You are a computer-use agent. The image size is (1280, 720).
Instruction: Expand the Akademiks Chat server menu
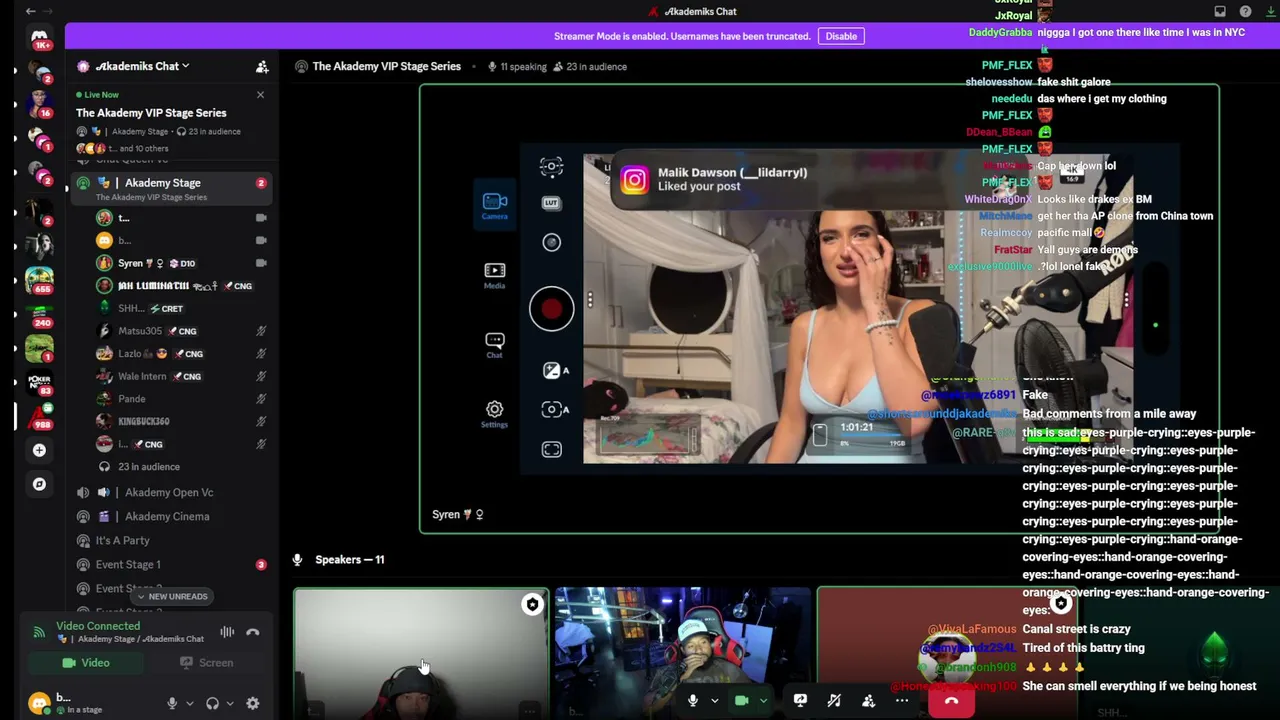[142, 66]
